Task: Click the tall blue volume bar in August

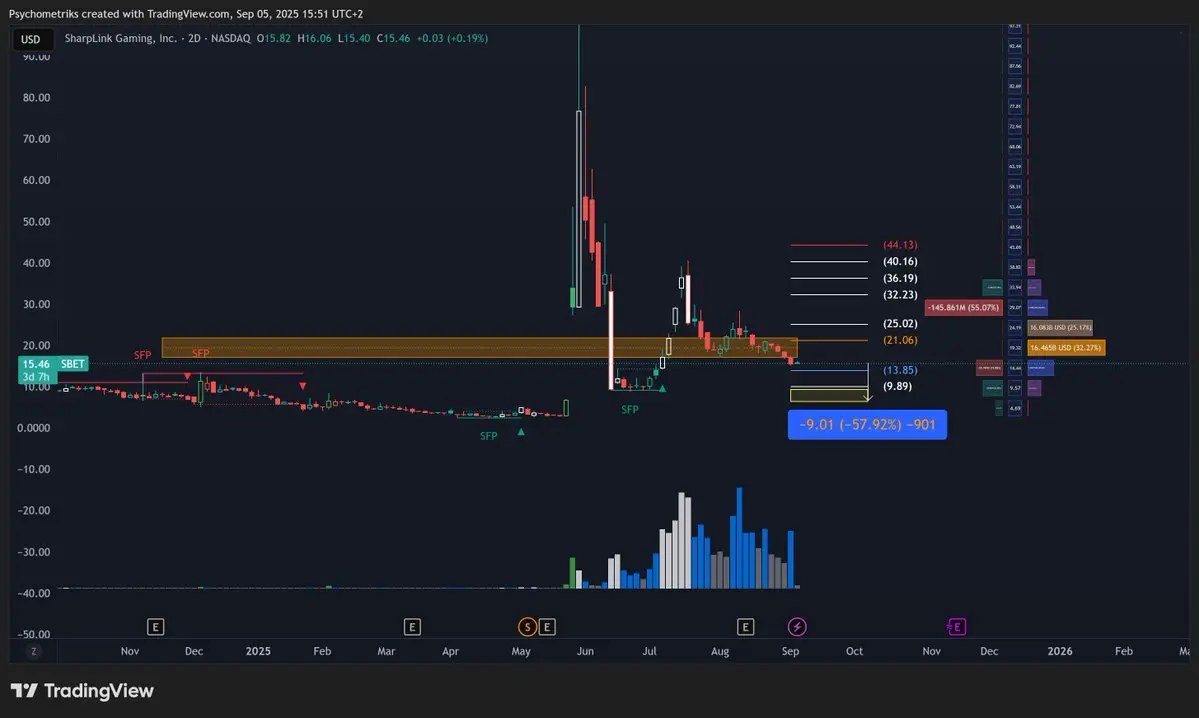Action: 739,538
